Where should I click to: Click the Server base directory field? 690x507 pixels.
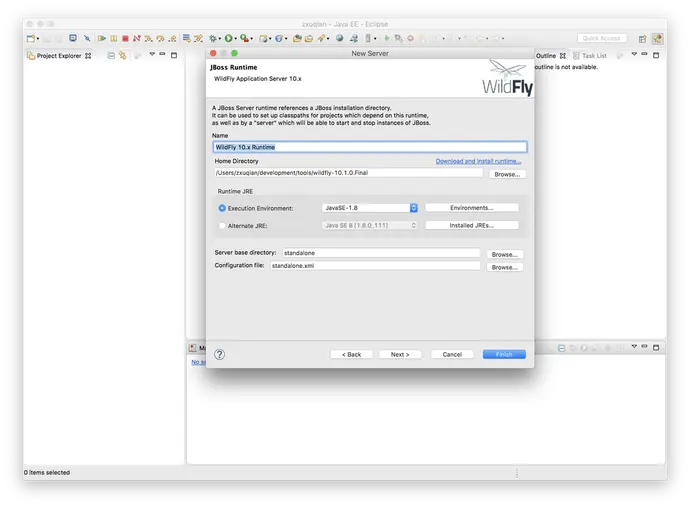click(x=381, y=253)
